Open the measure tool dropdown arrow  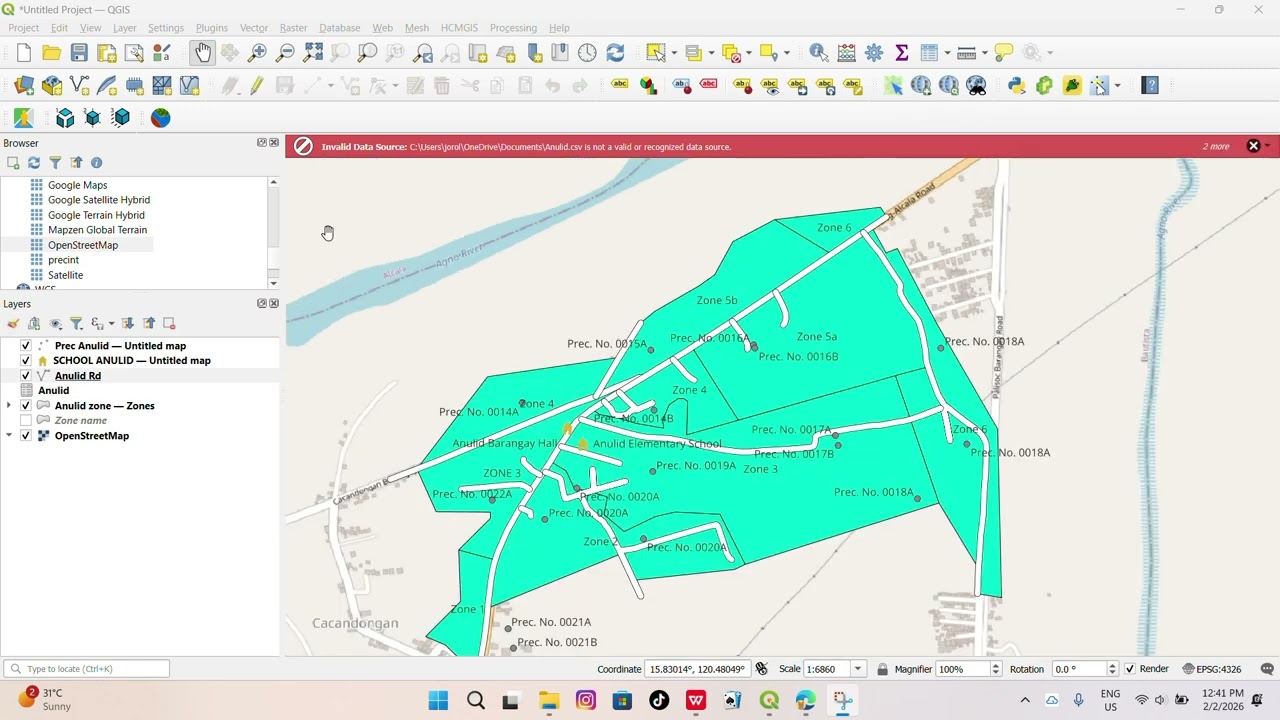point(985,53)
